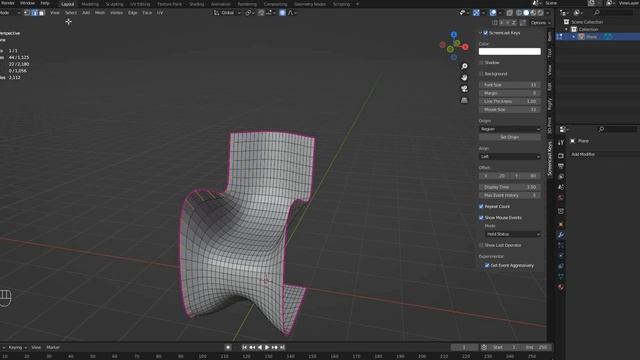The height and width of the screenshot is (360, 640).
Task: Open the Modifiers wrench tab icon
Action: pyautogui.click(x=561, y=235)
